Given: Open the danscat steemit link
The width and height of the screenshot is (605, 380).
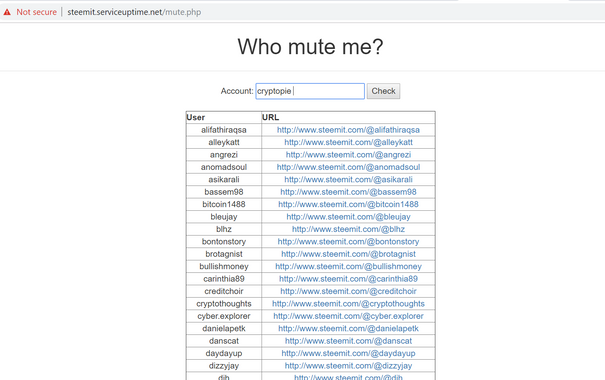Looking at the screenshot, I should click(x=348, y=341).
